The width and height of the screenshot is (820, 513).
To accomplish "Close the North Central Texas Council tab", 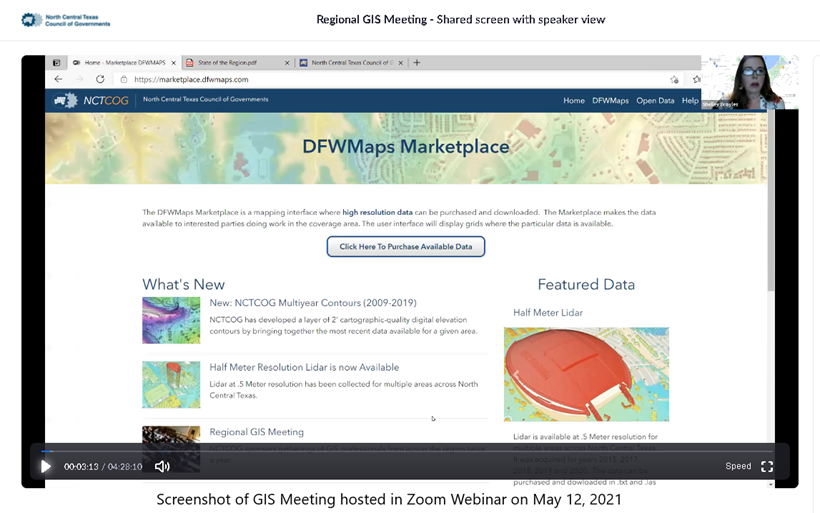I will (401, 63).
